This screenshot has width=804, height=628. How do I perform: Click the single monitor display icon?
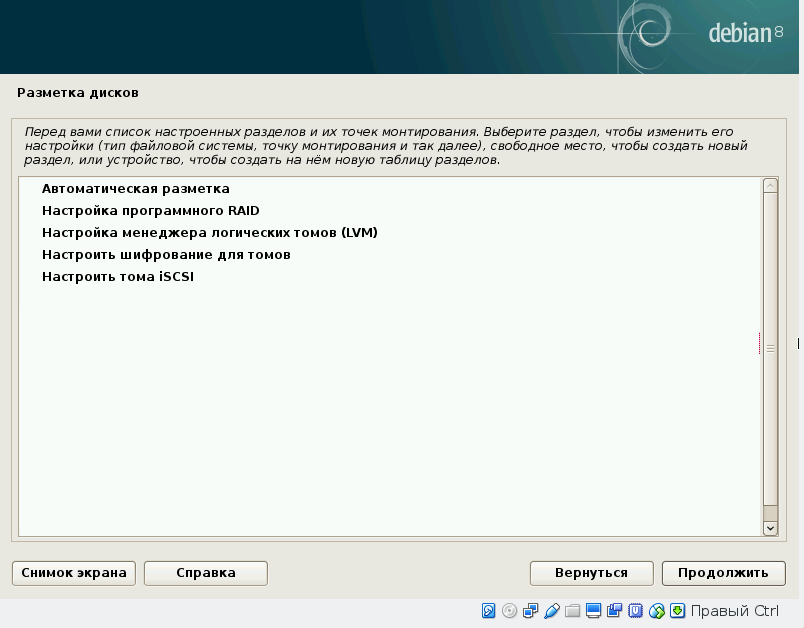coord(594,611)
